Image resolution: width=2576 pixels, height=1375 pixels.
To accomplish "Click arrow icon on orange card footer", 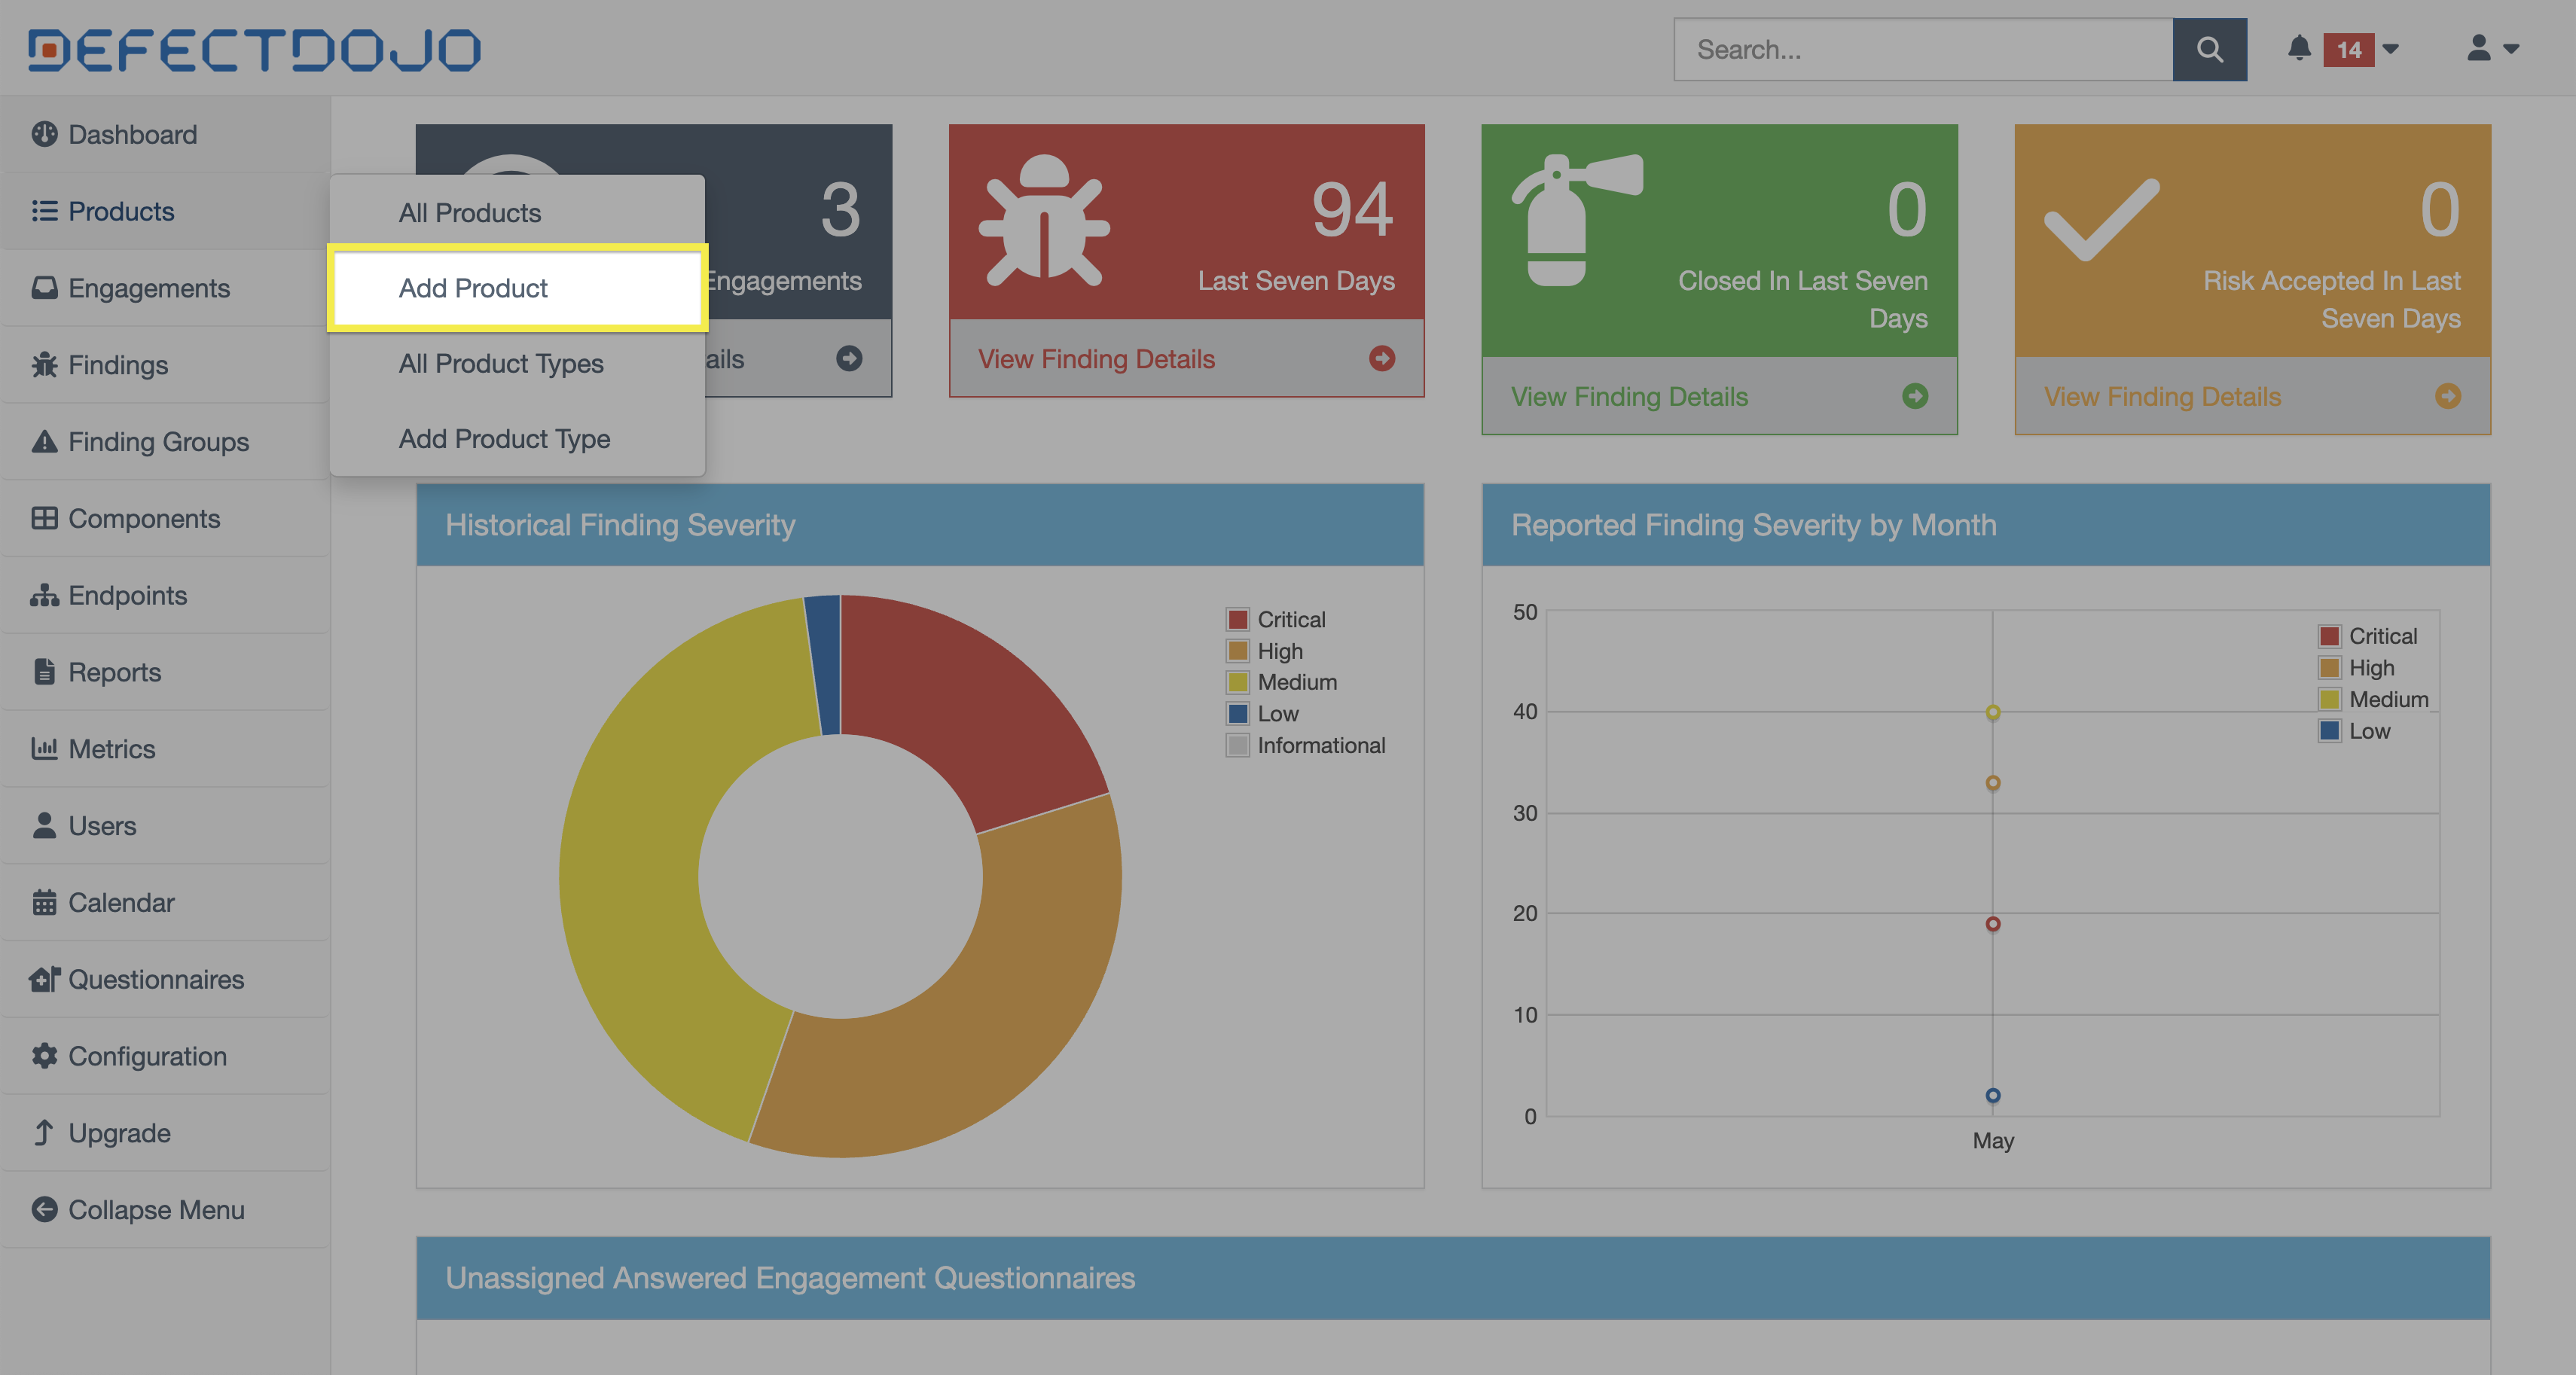I will [2448, 396].
